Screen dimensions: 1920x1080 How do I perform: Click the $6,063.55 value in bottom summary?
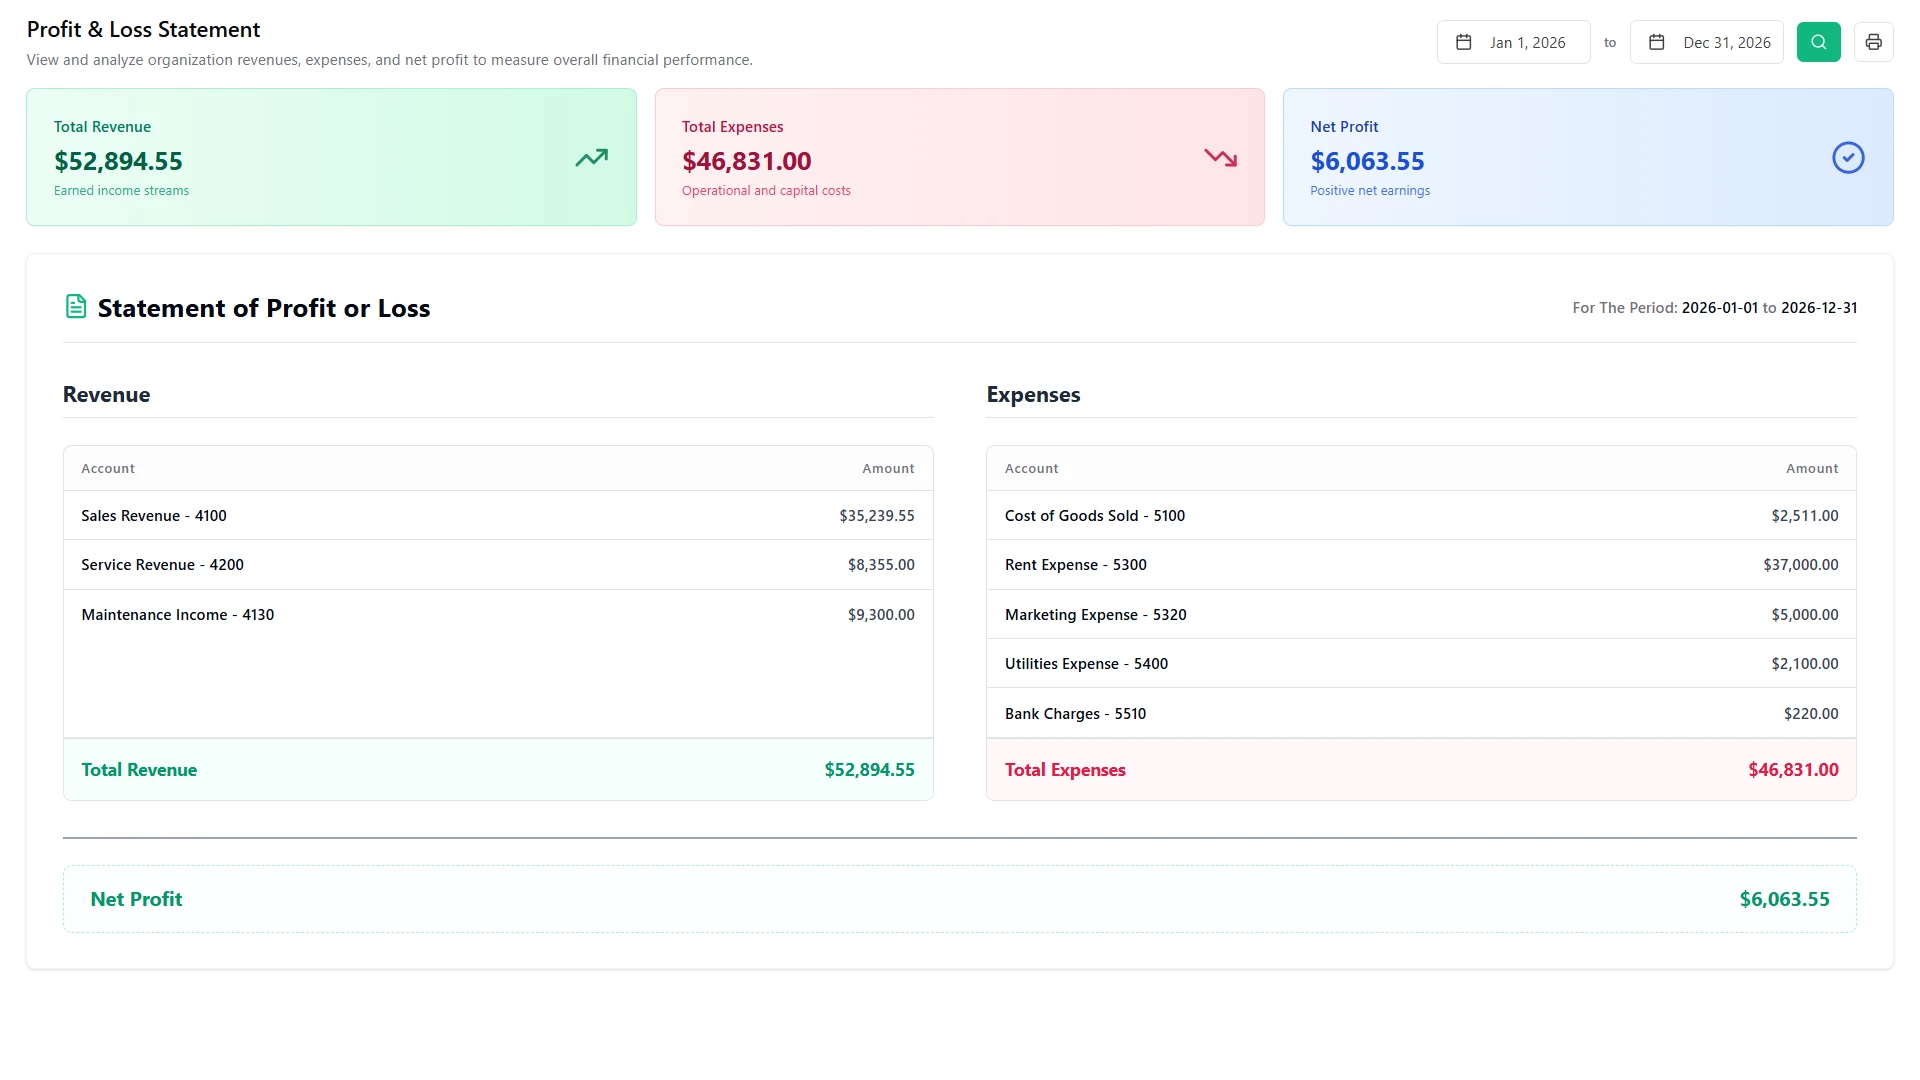(1784, 899)
